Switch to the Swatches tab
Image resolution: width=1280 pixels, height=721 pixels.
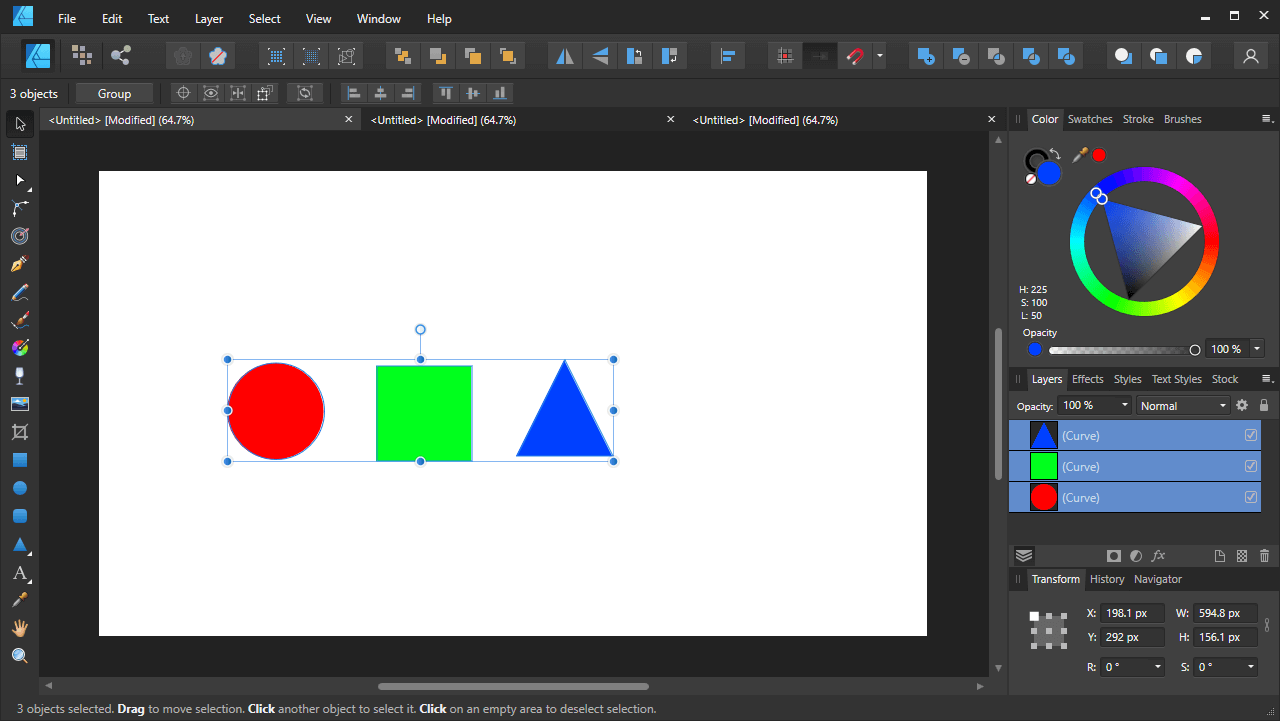click(x=1089, y=119)
